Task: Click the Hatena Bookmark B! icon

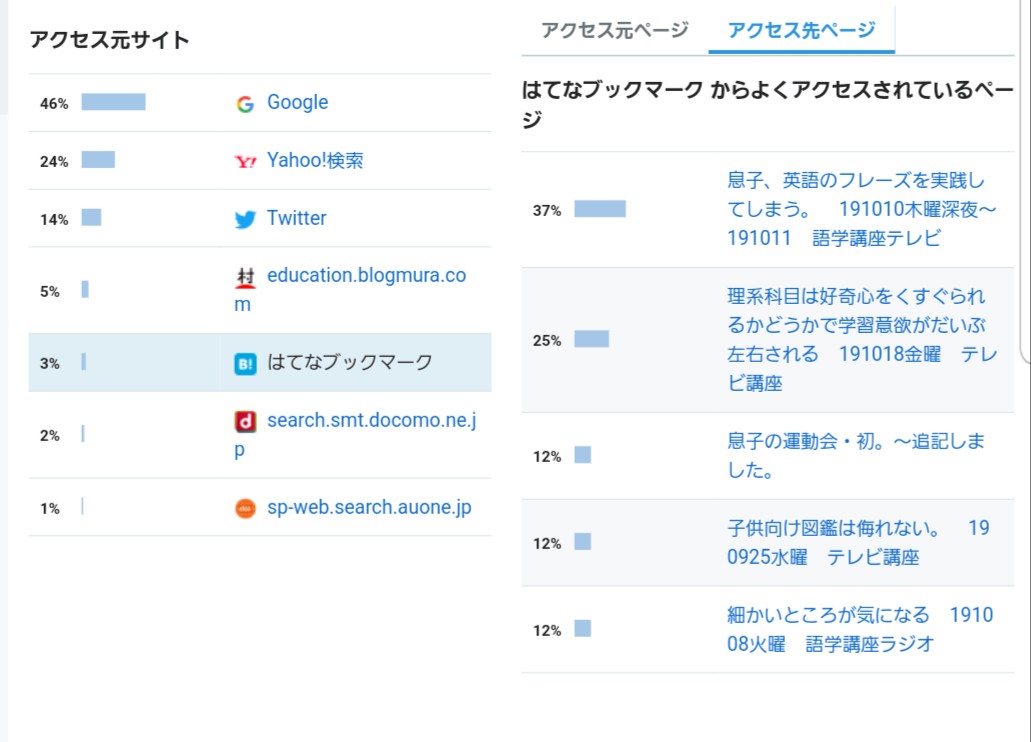Action: [x=245, y=364]
